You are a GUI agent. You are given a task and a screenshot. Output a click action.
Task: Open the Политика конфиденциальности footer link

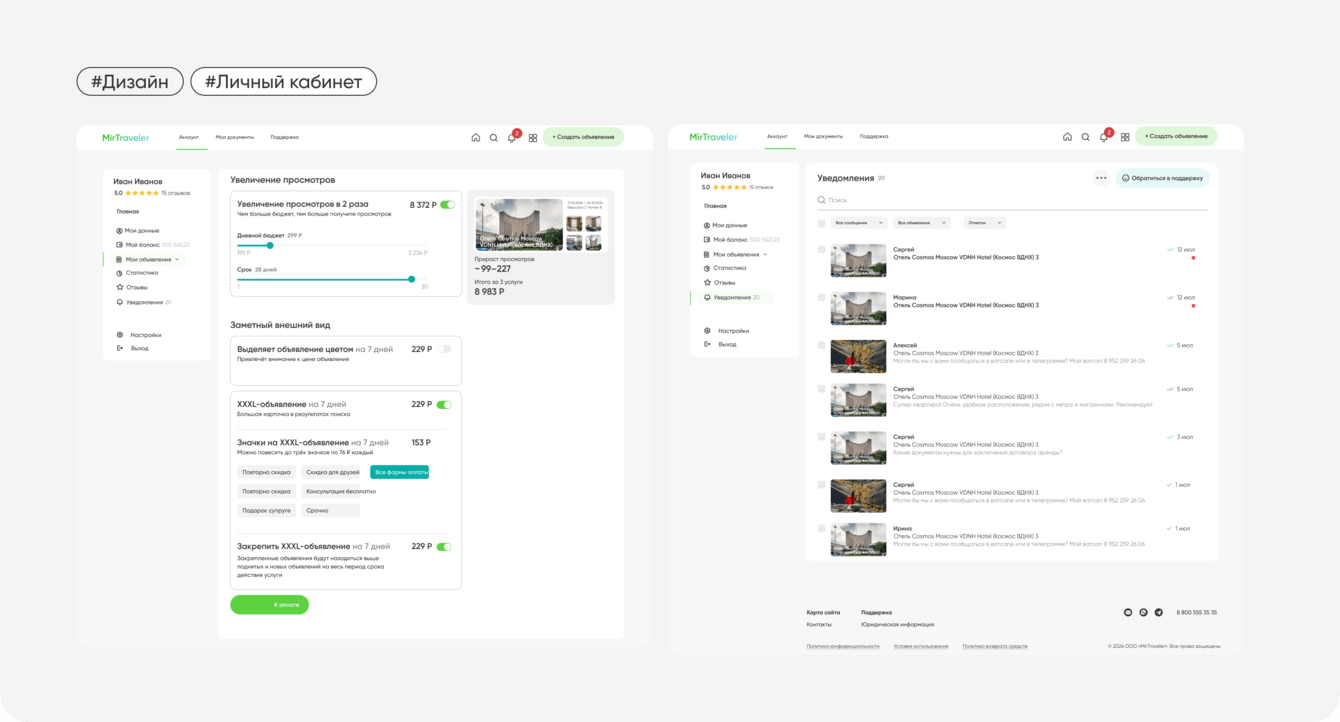(843, 646)
